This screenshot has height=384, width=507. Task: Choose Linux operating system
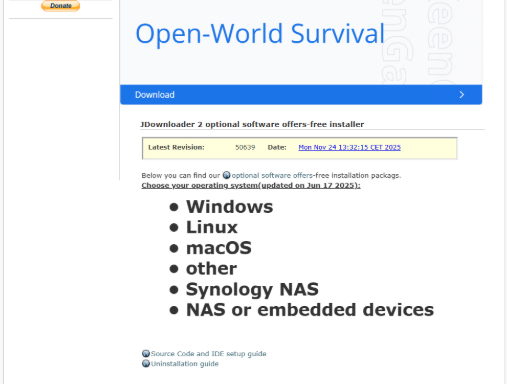pyautogui.click(x=212, y=227)
